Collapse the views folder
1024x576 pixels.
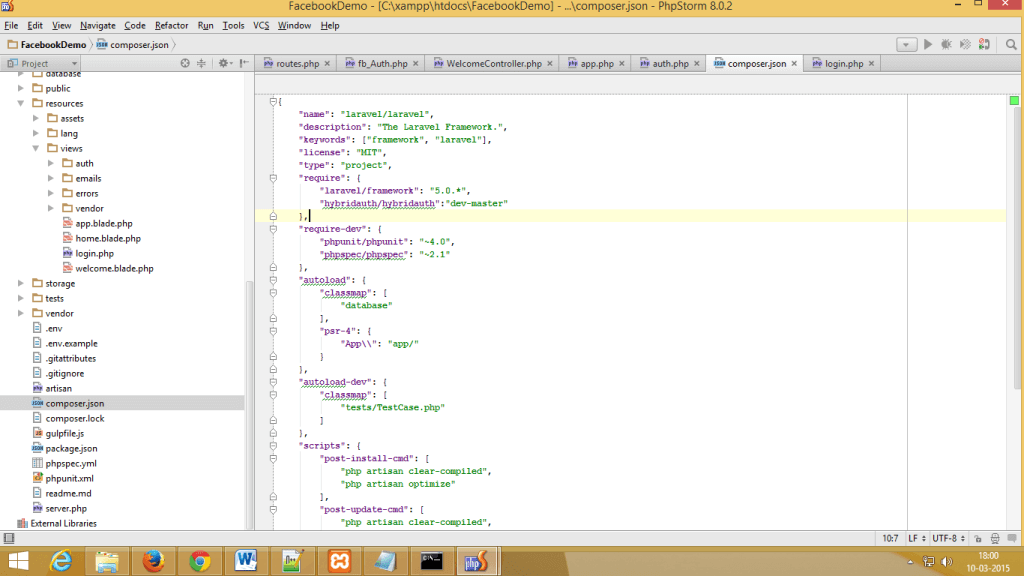click(x=36, y=148)
